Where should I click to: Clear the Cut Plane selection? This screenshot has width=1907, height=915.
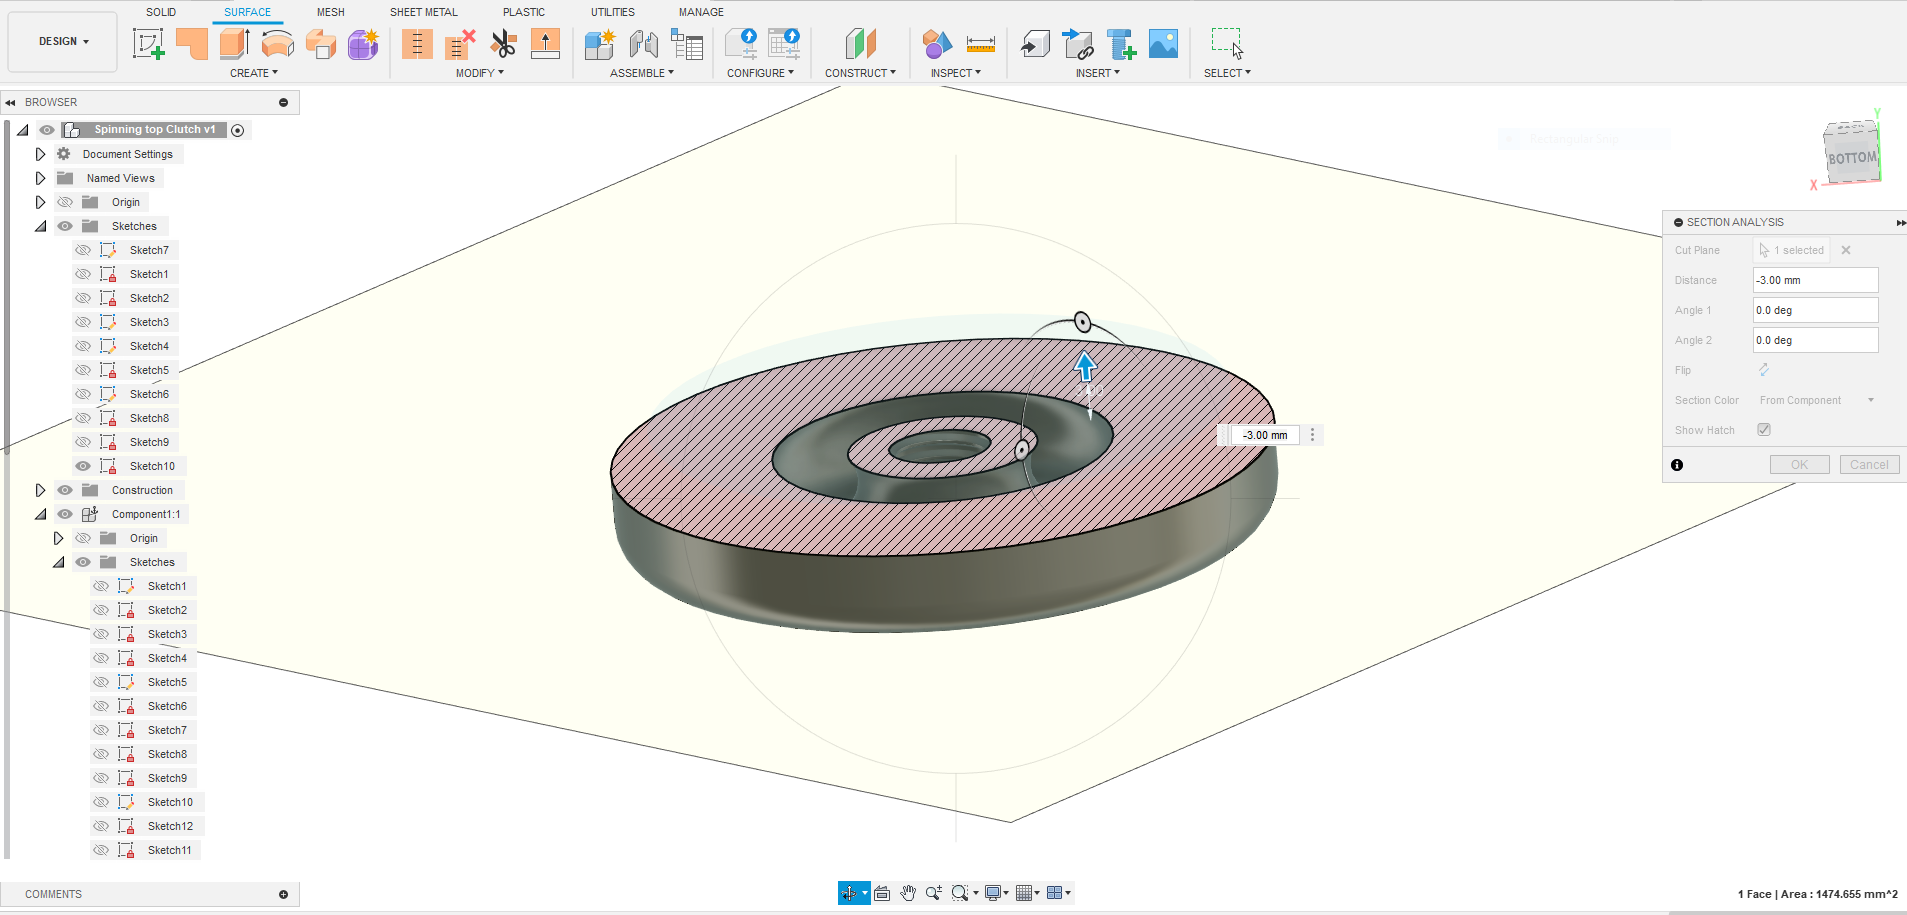pos(1846,251)
